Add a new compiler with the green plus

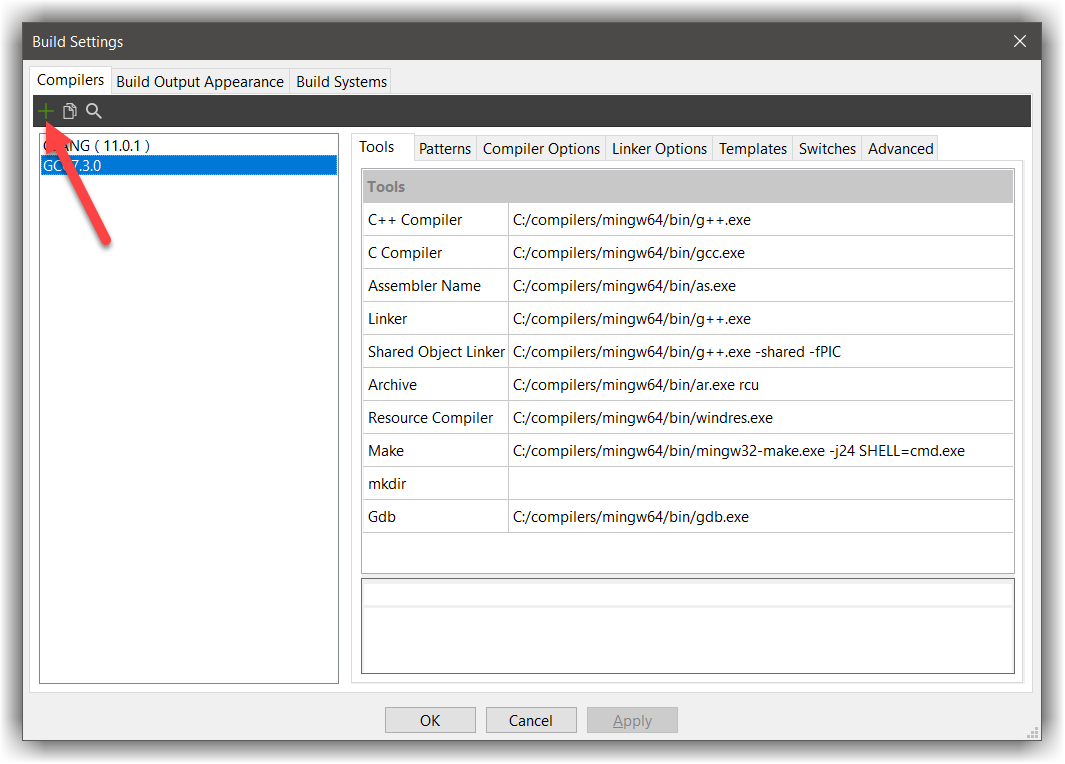pyautogui.click(x=46, y=111)
